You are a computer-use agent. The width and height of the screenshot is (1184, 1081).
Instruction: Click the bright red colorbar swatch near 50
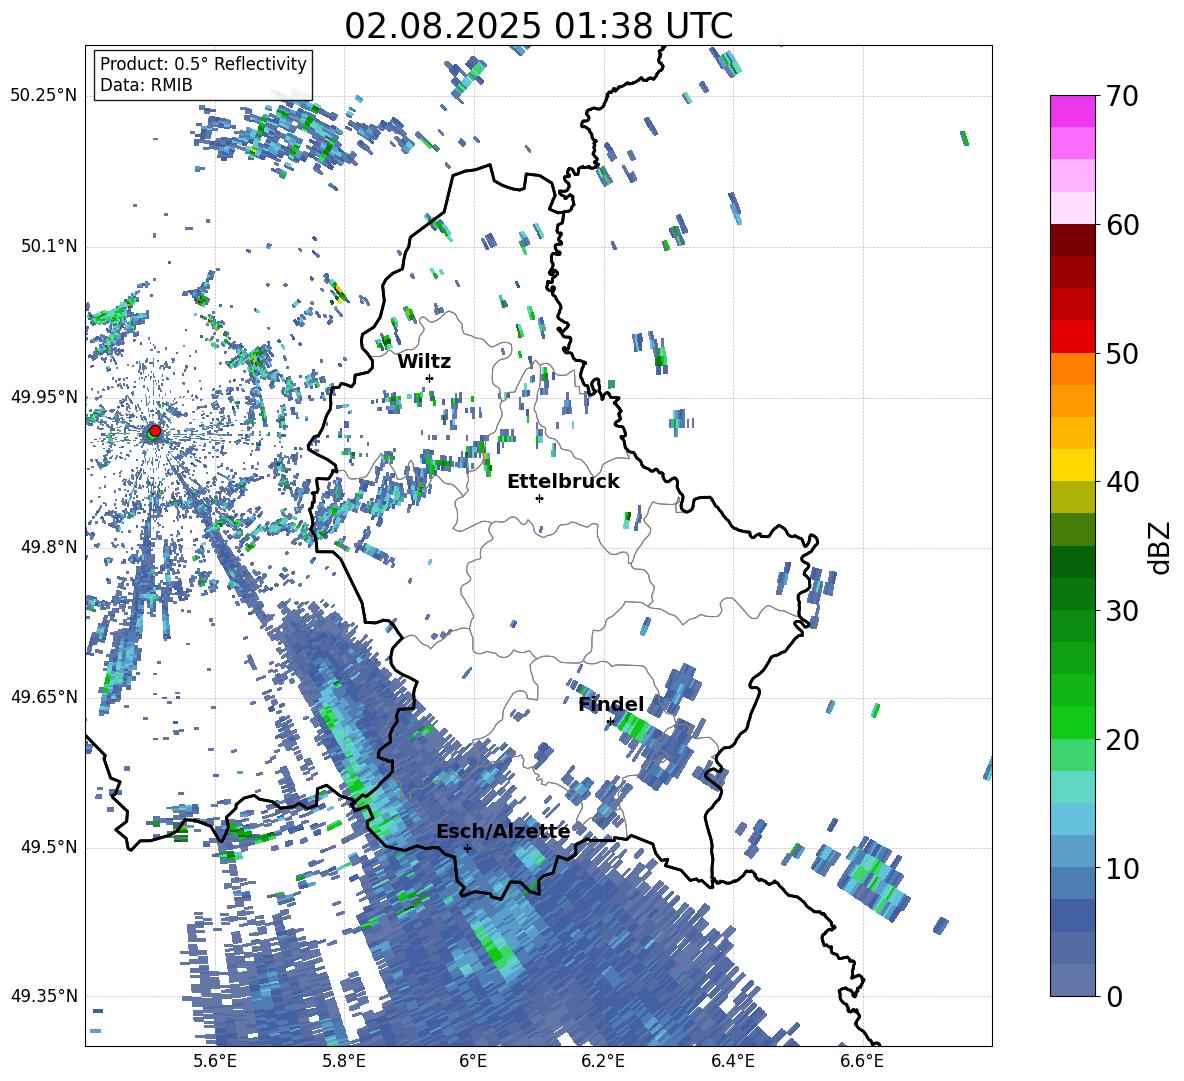point(1072,337)
